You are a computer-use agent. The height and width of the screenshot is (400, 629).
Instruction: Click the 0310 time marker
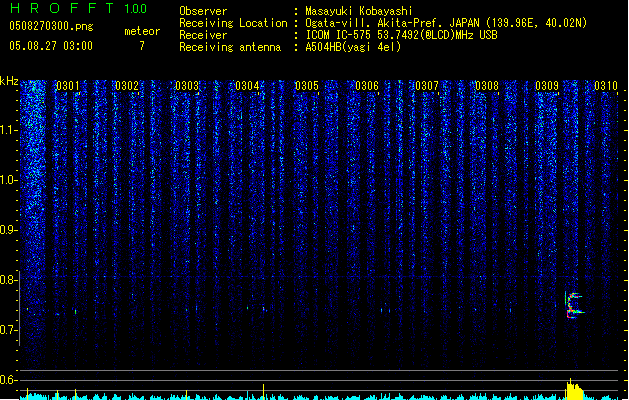pos(606,86)
